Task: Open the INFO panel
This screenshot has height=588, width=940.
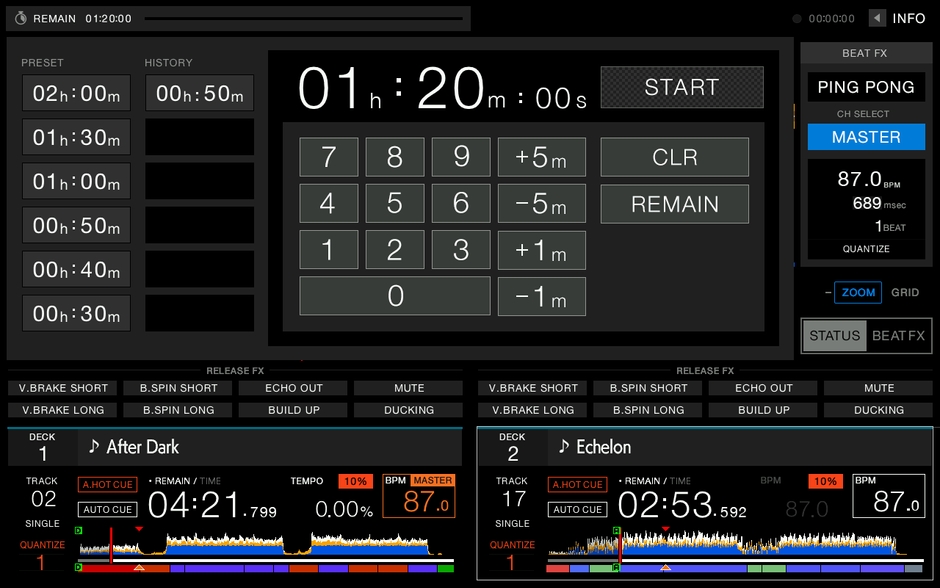Action: (905, 18)
